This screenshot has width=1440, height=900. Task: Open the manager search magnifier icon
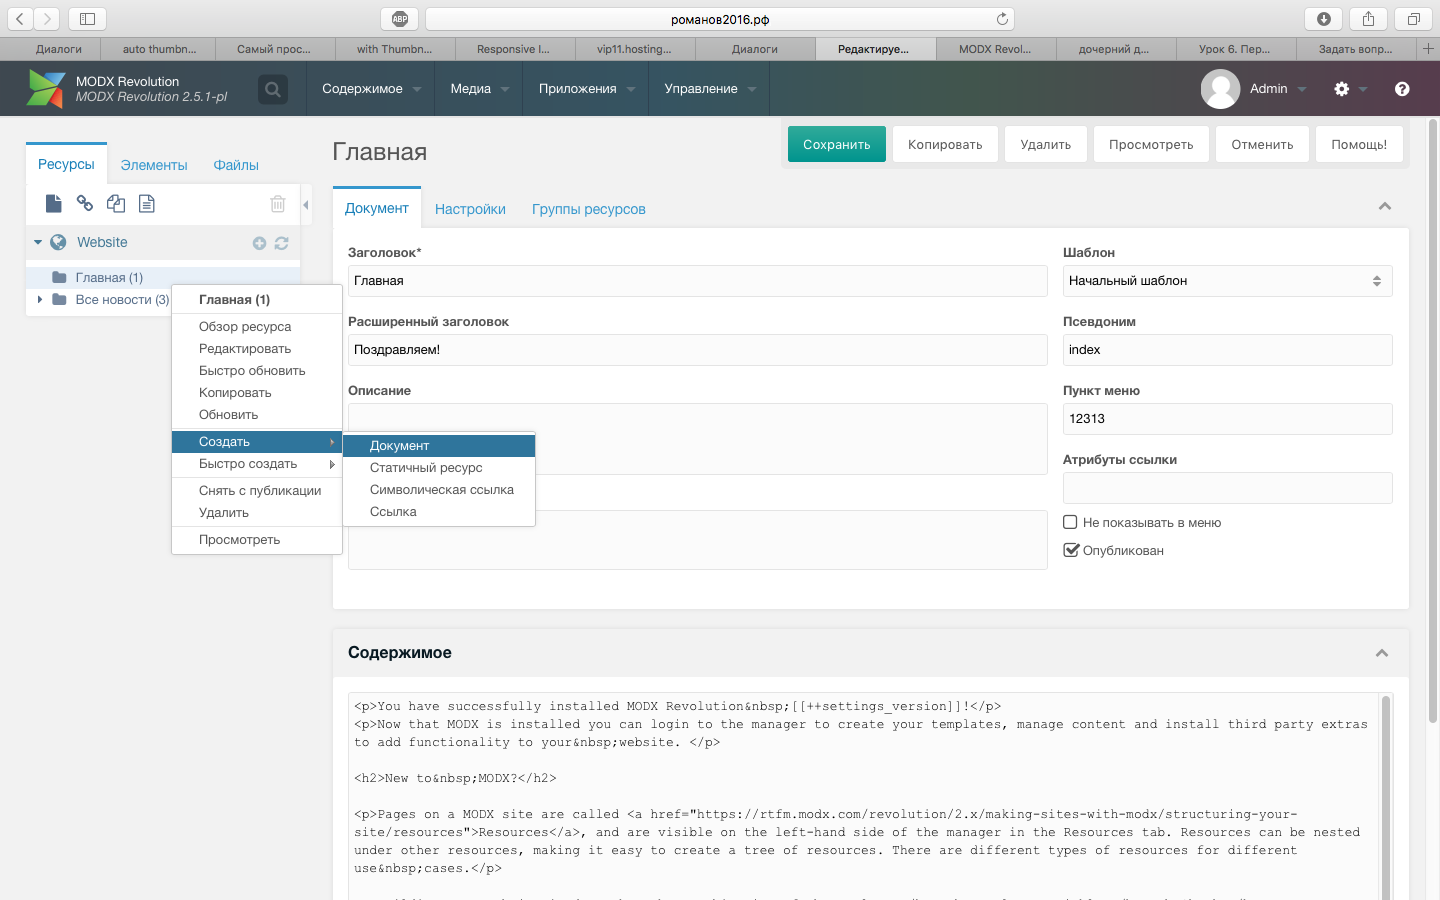click(x=272, y=89)
